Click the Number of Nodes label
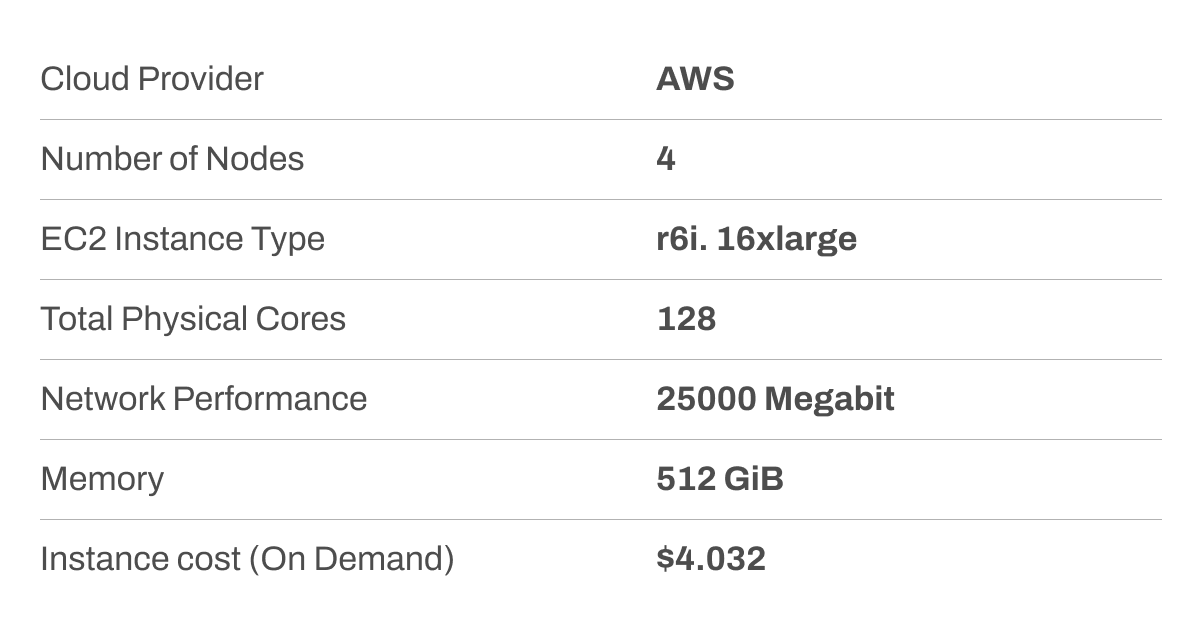The height and width of the screenshot is (640, 1202). pyautogui.click(x=172, y=159)
